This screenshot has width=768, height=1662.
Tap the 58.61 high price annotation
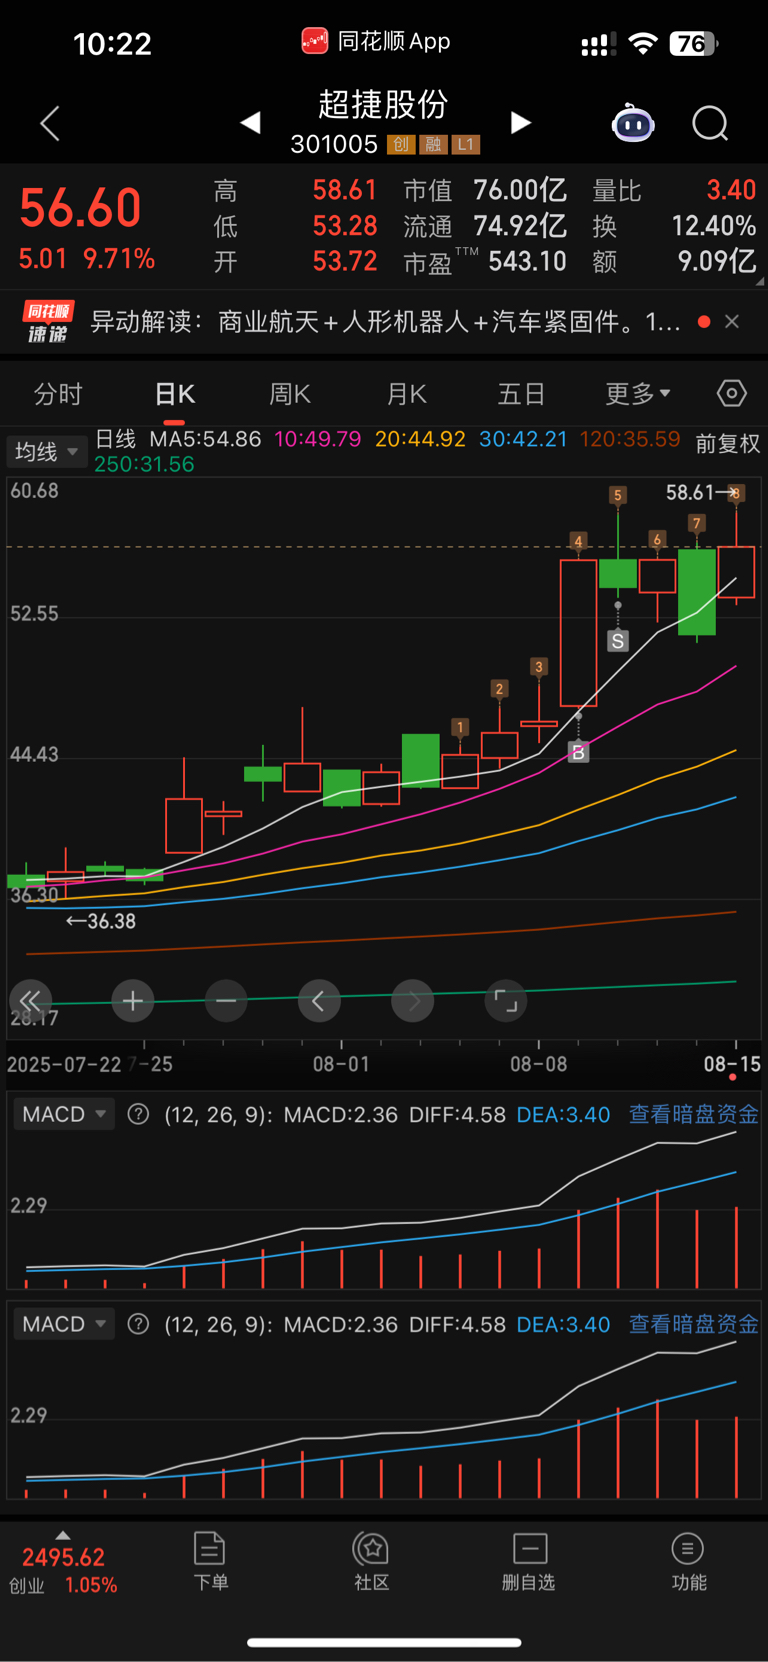coord(690,492)
